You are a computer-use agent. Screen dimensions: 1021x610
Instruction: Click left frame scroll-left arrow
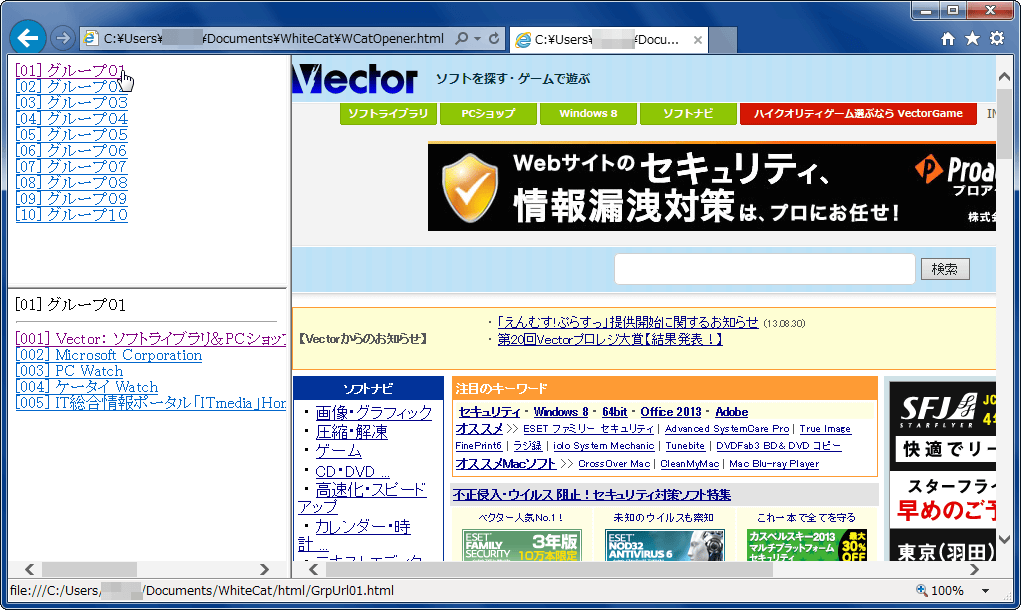click(30, 570)
